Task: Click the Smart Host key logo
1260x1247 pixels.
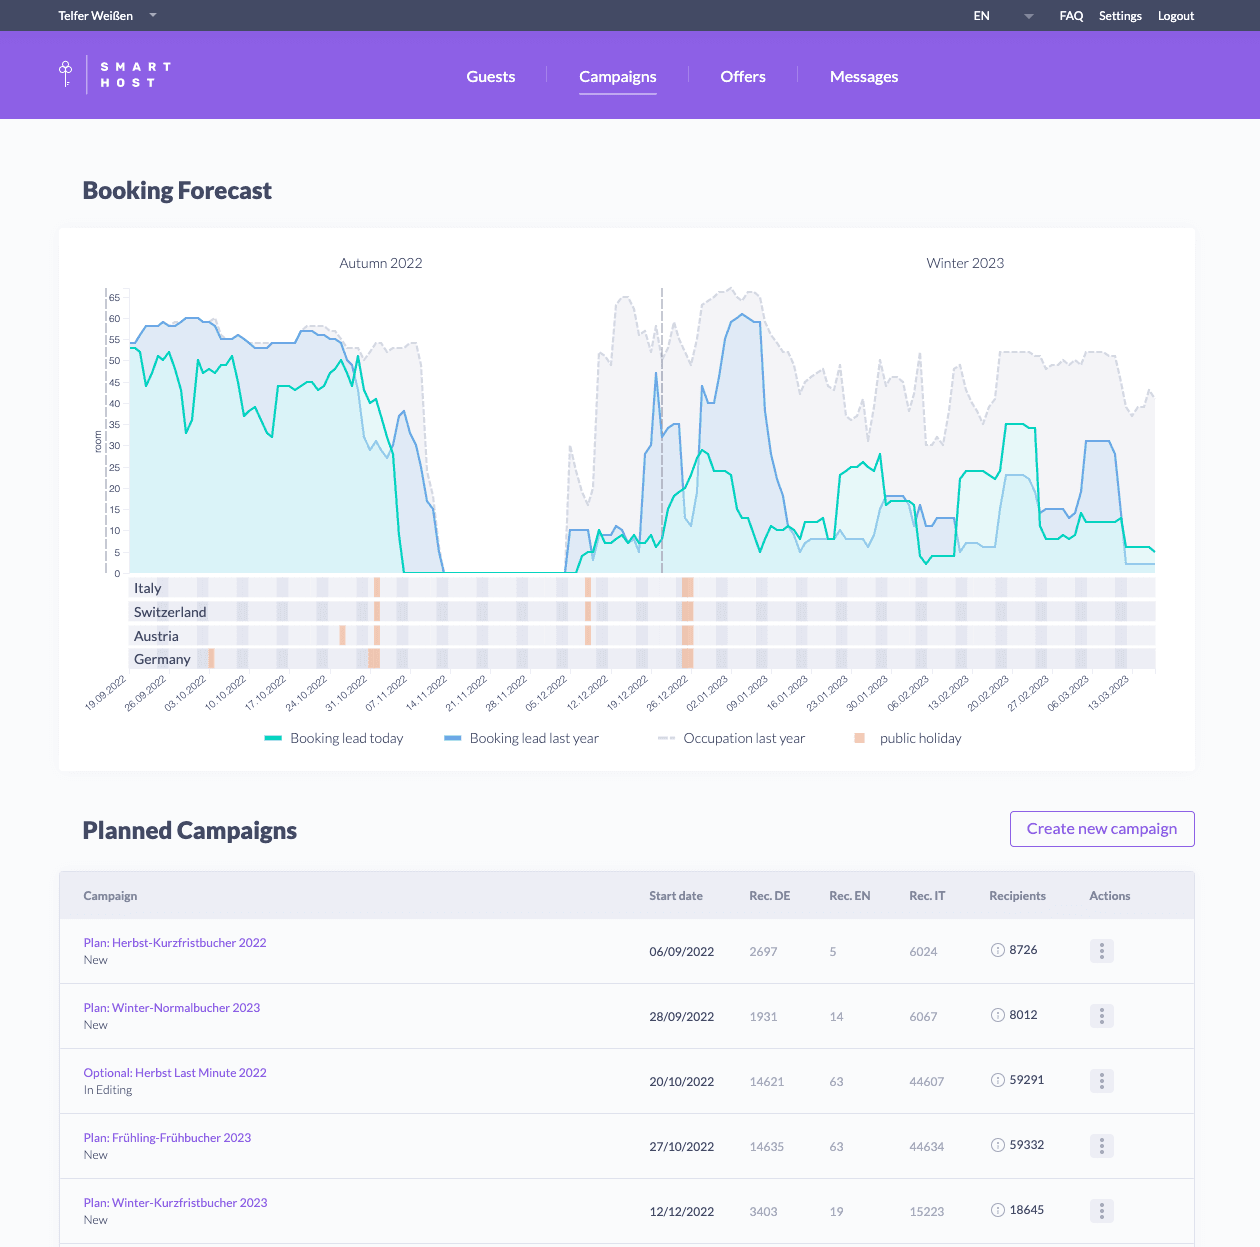Action: (66, 74)
